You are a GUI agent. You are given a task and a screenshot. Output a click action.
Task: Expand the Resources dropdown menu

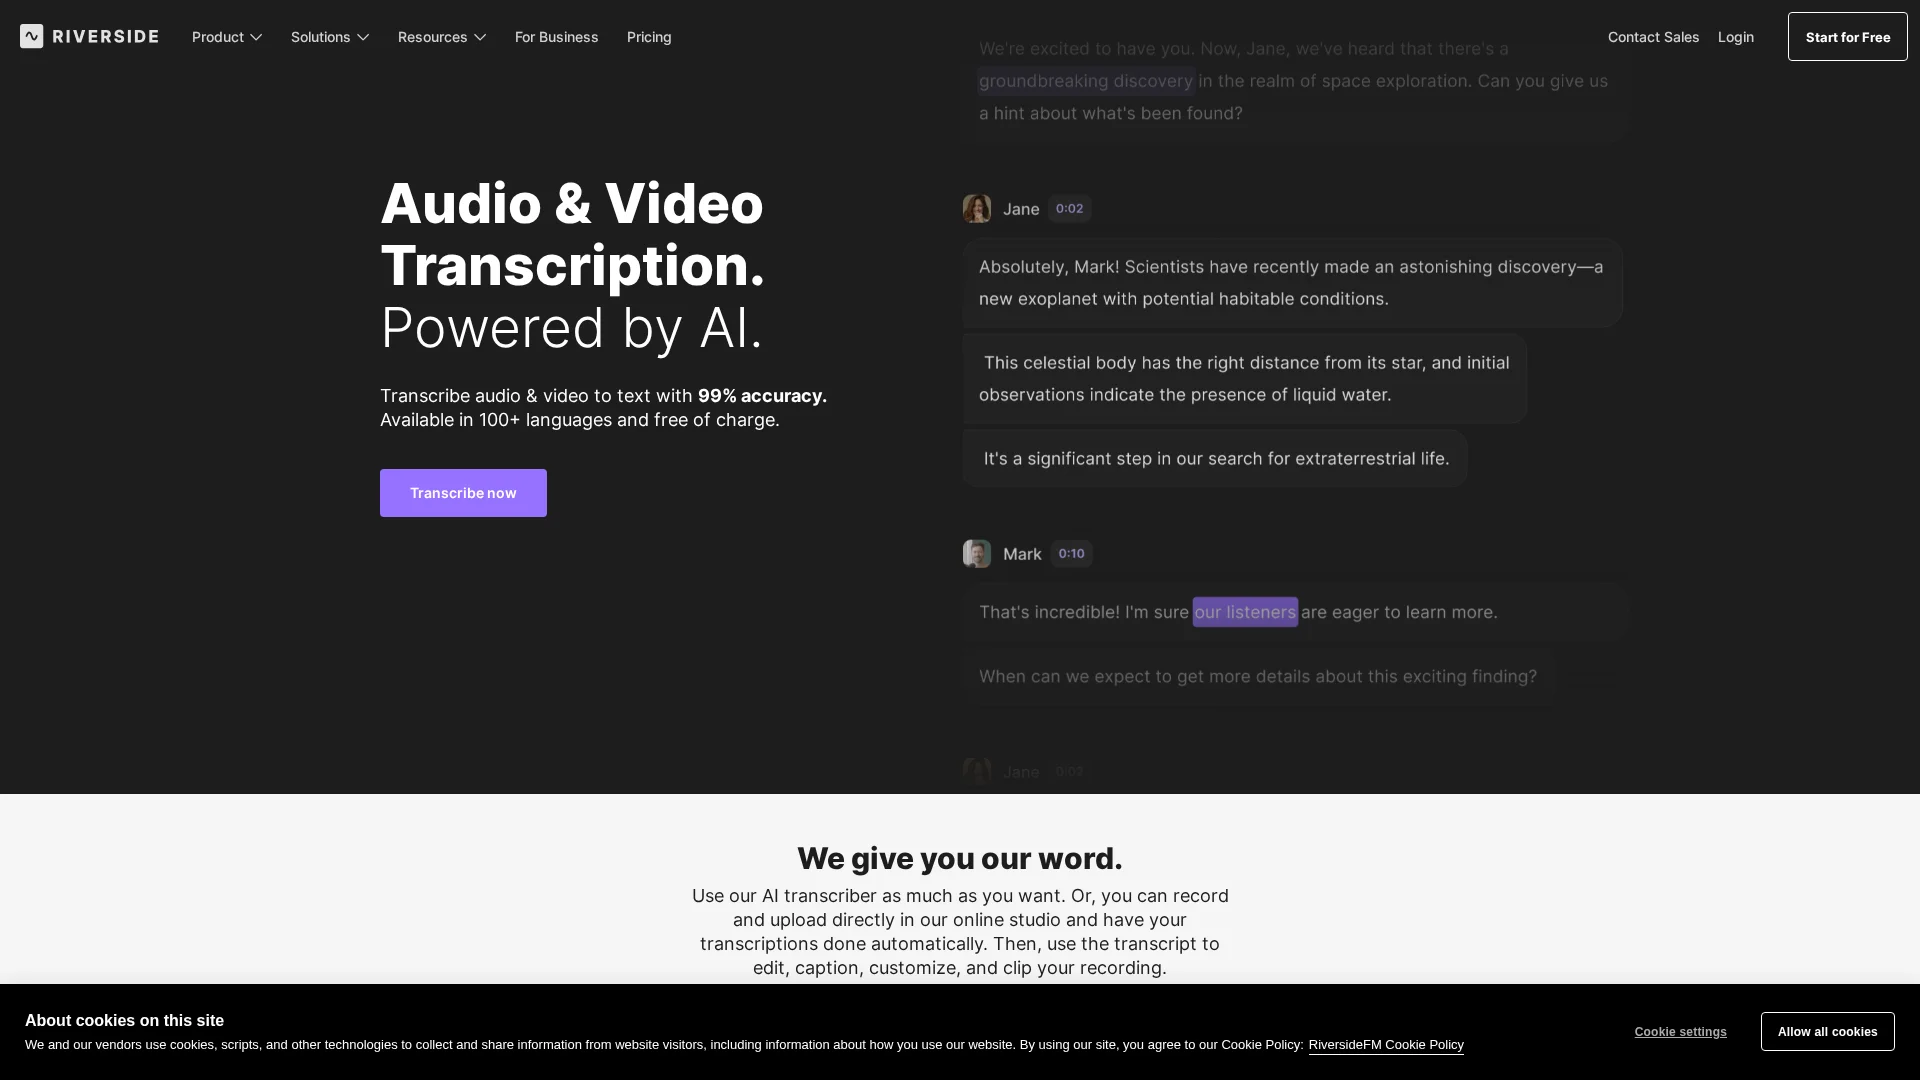click(441, 37)
